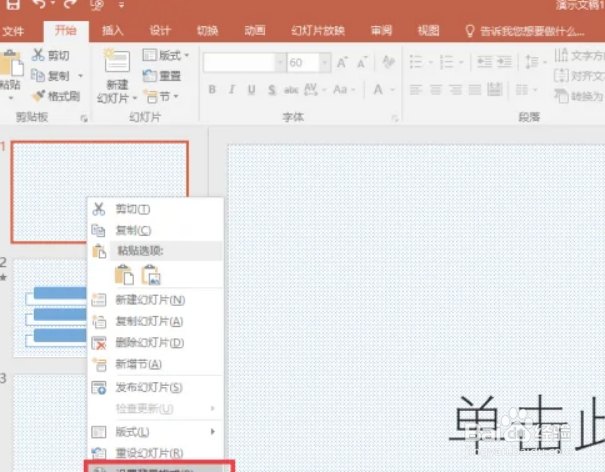Open the 动画 ribbon tab

[255, 30]
